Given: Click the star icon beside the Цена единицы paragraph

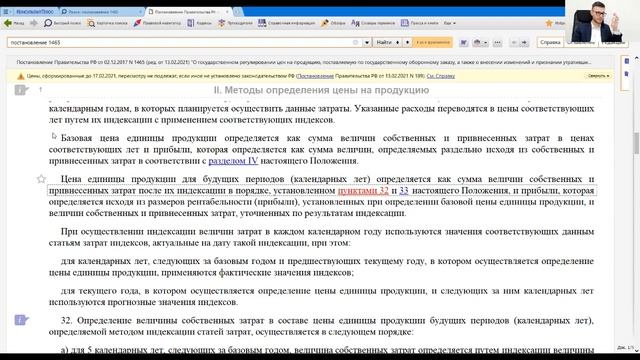Looking at the screenshot, I should [41, 179].
